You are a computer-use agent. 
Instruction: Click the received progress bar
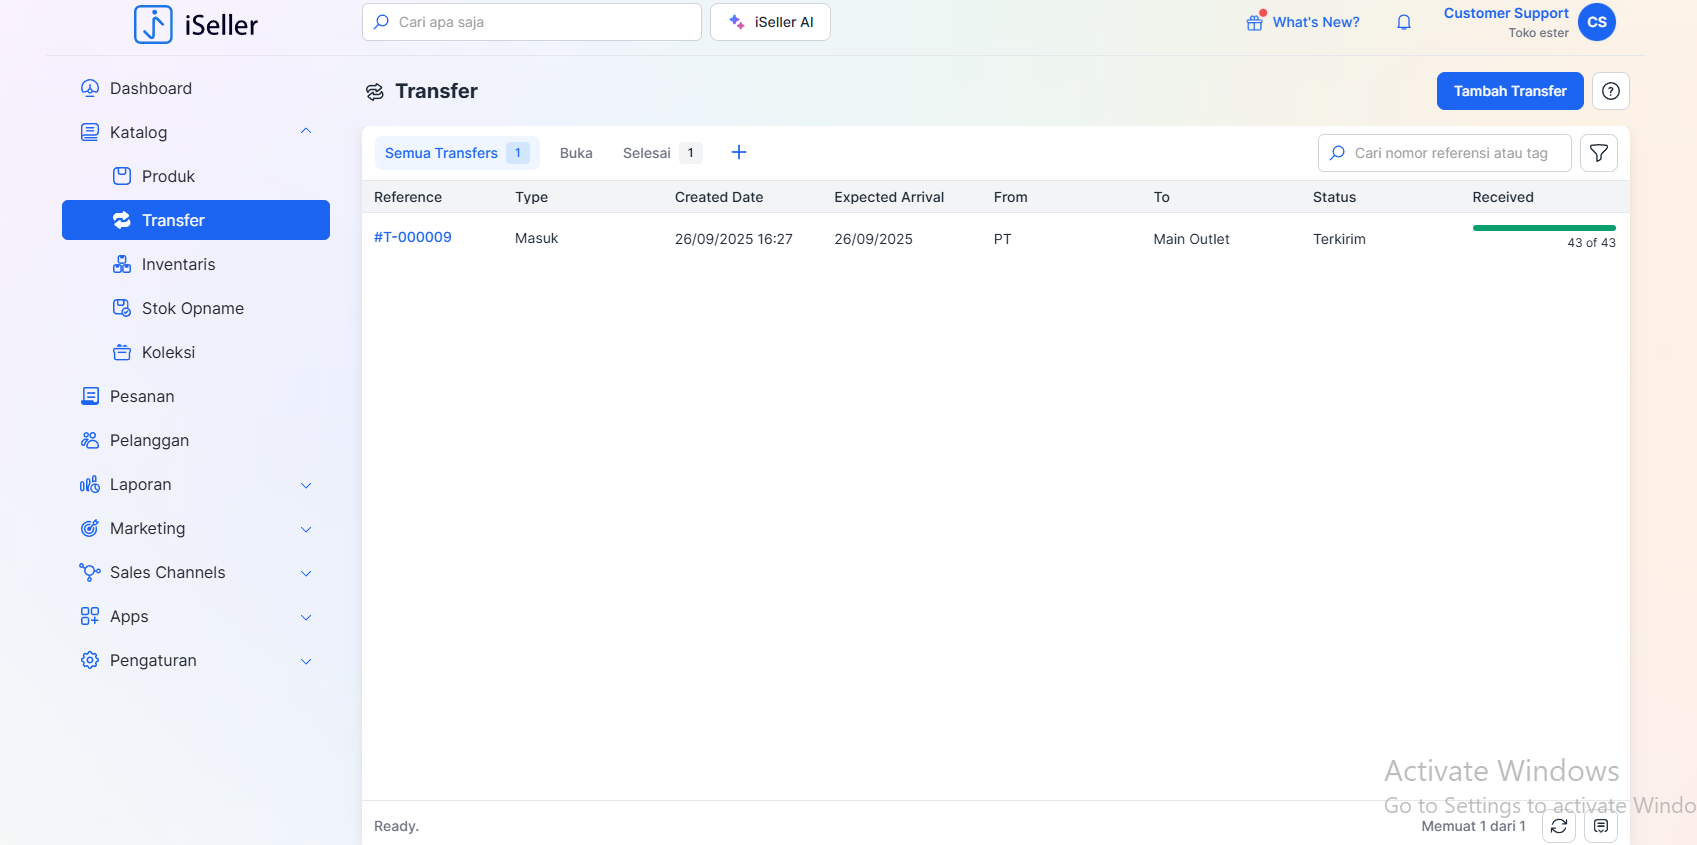(x=1543, y=228)
